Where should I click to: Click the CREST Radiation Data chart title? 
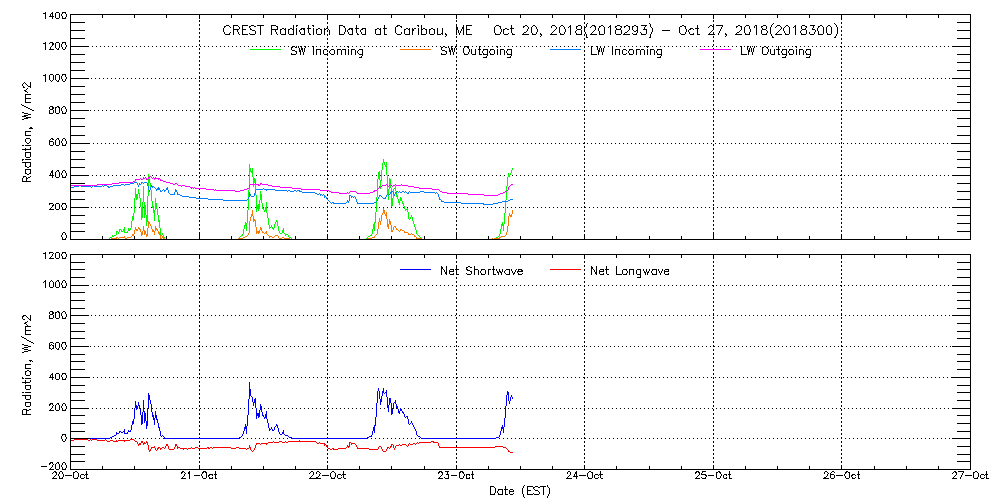pyautogui.click(x=530, y=31)
